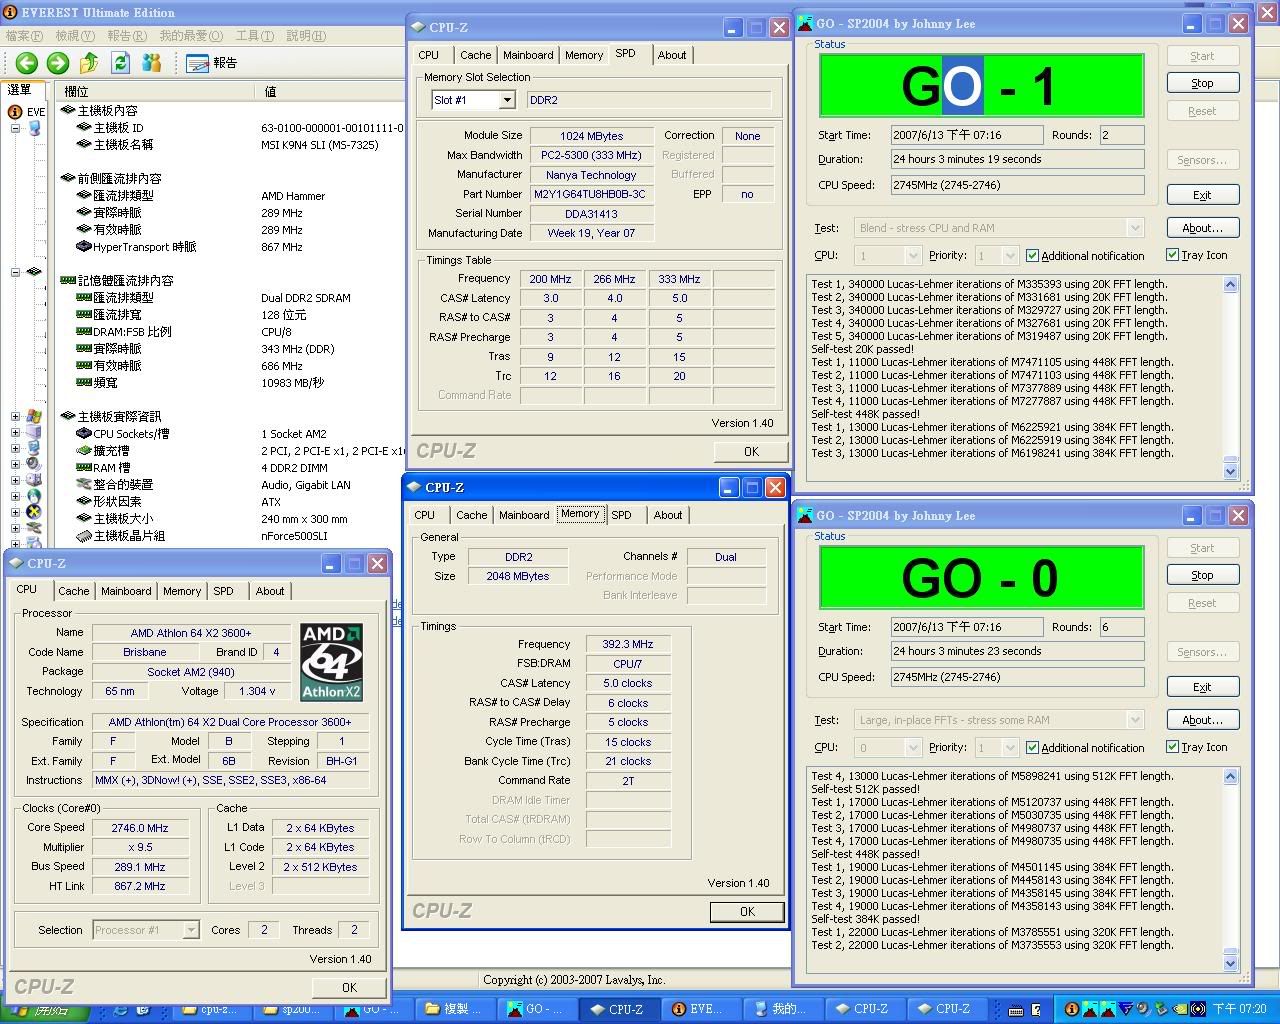1280x1024 pixels.
Task: Click the green GO - 0 status panel
Action: 981,578
